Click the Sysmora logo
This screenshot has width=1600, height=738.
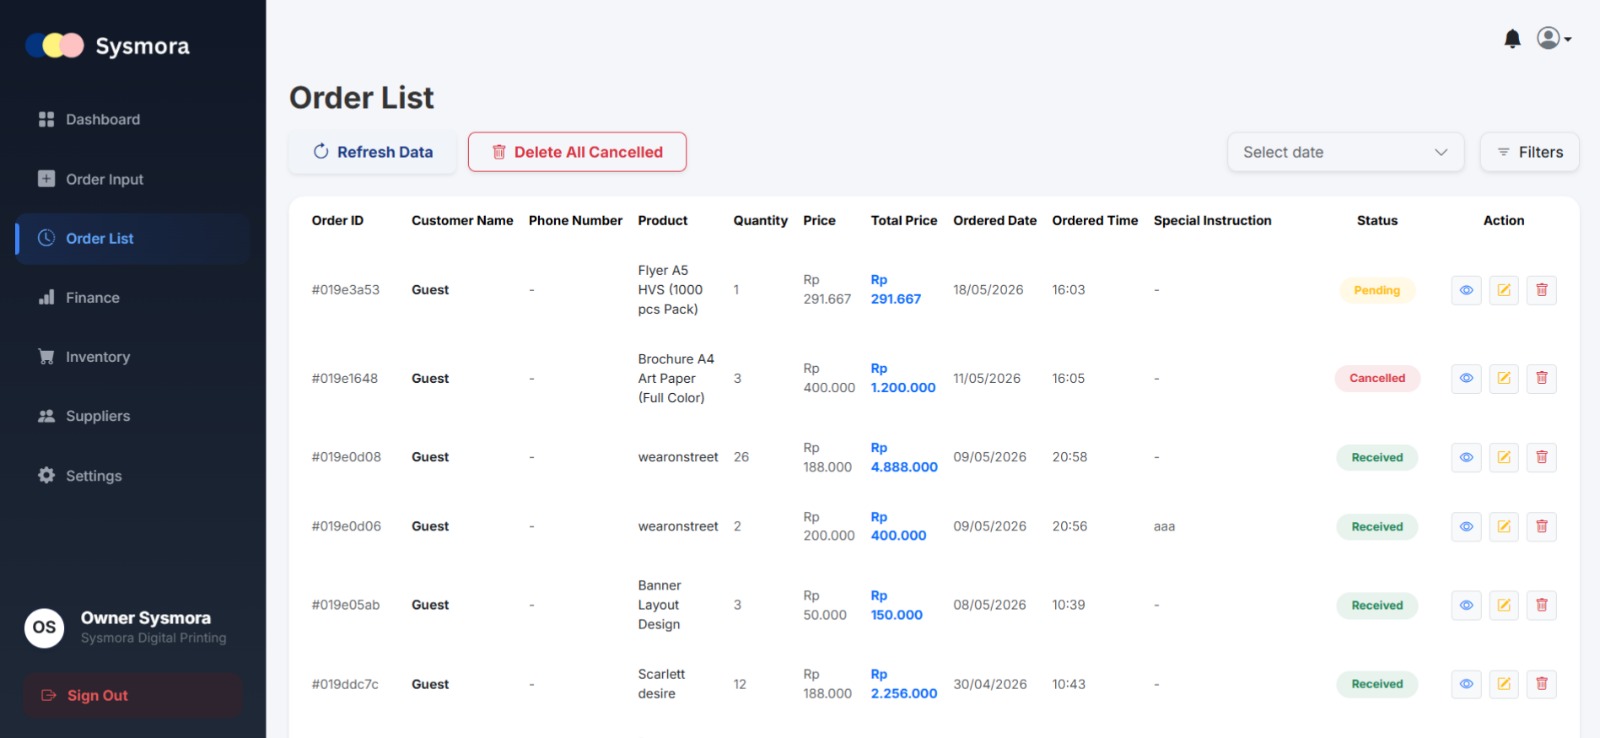[108, 46]
